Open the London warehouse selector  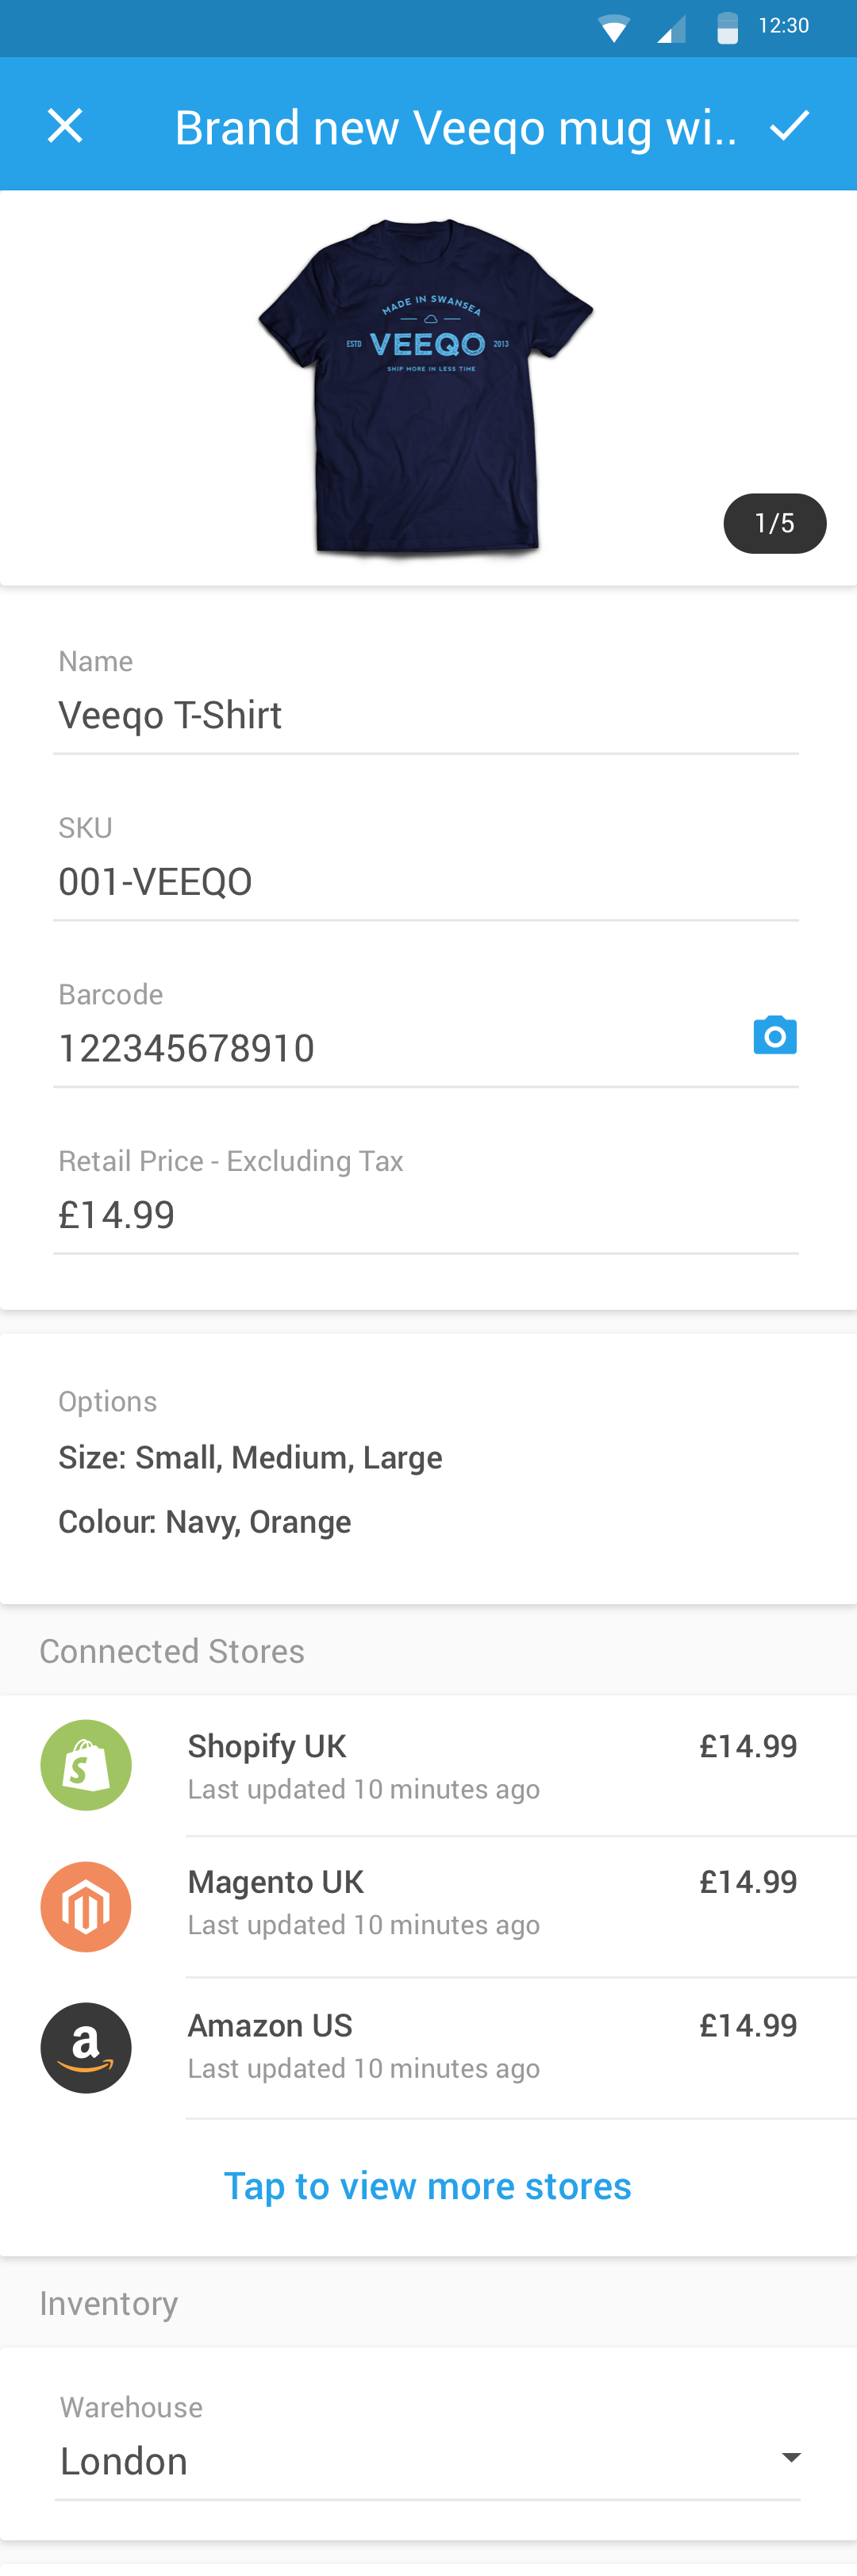428,2460
